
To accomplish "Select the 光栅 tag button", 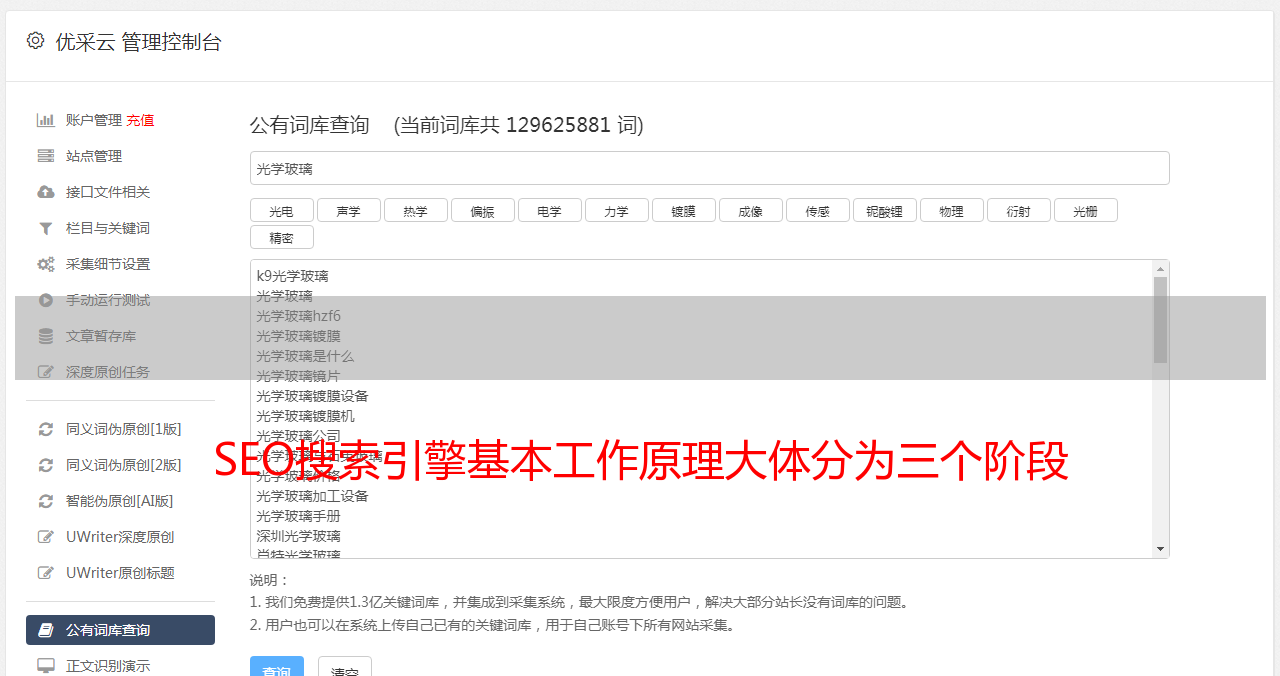I will point(1085,211).
